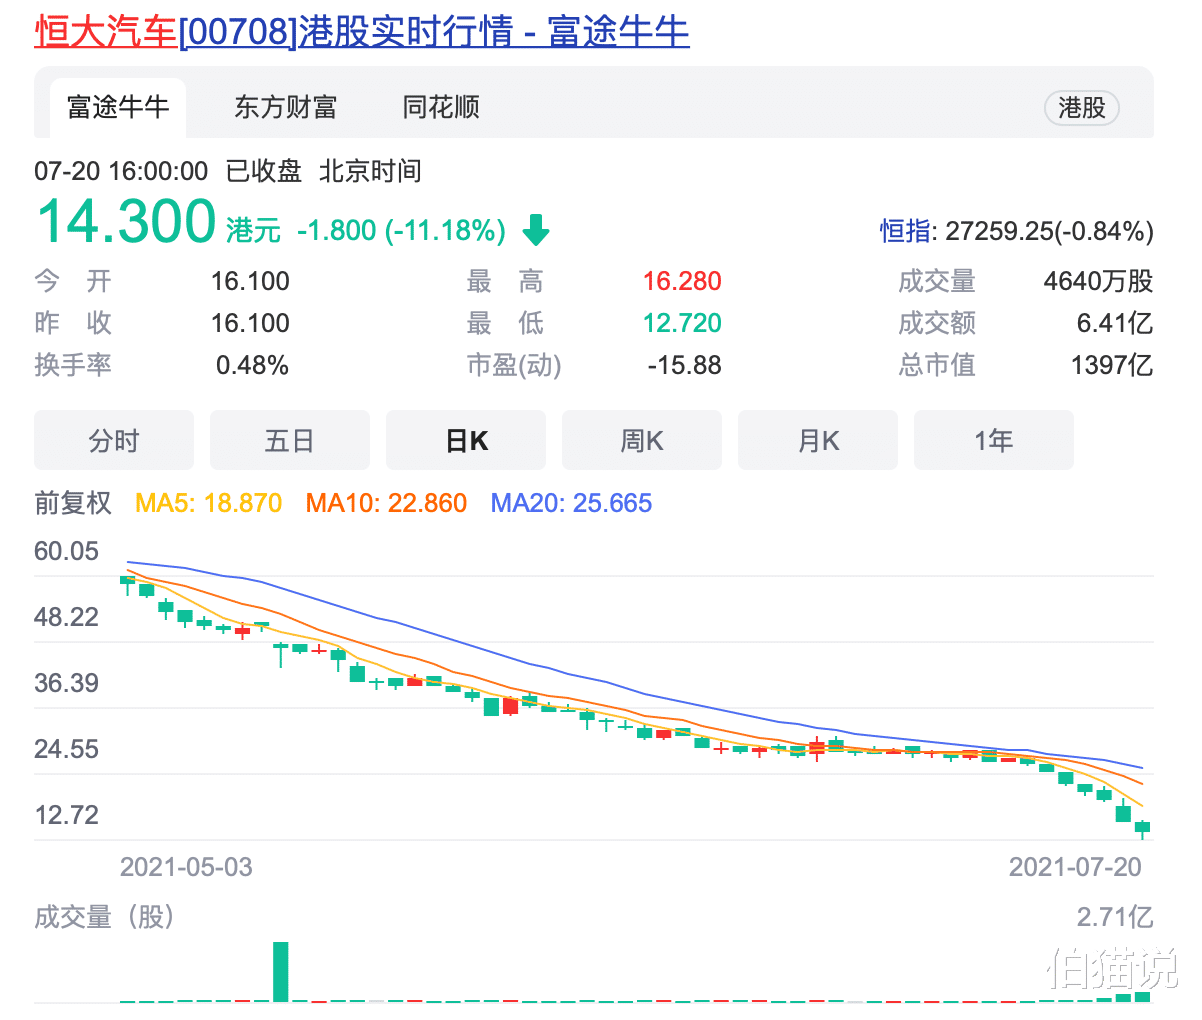Click the 成交量（股）volume label
Screen dimensions: 1202x1020
tap(105, 916)
